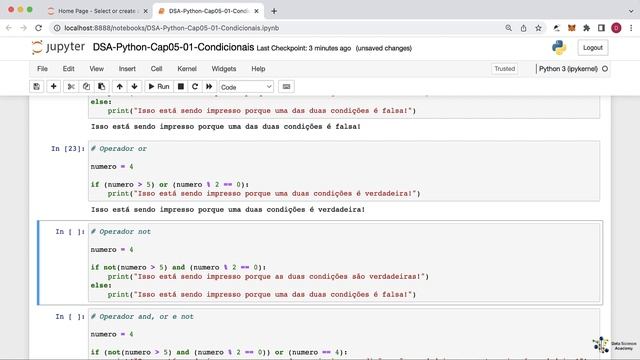Click the view site information icon

point(57,28)
